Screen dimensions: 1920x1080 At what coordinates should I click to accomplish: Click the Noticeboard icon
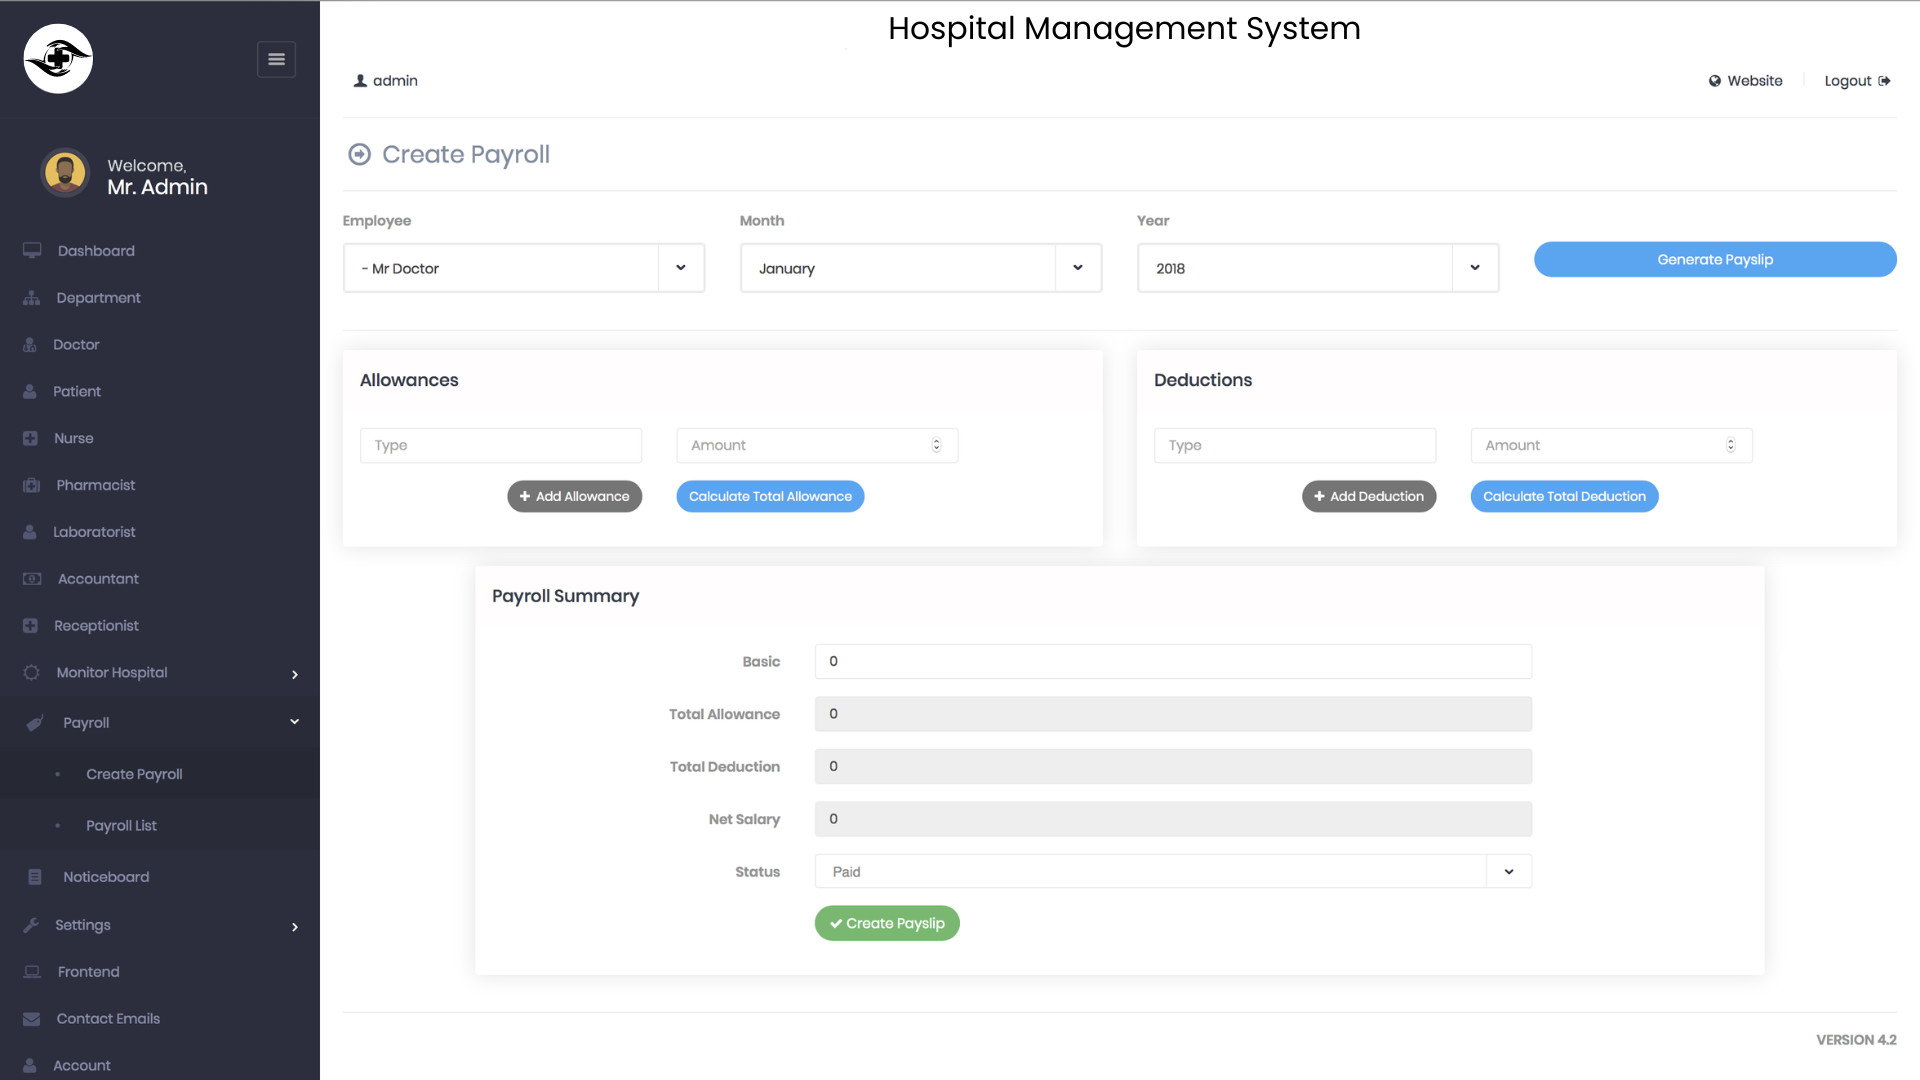coord(35,877)
